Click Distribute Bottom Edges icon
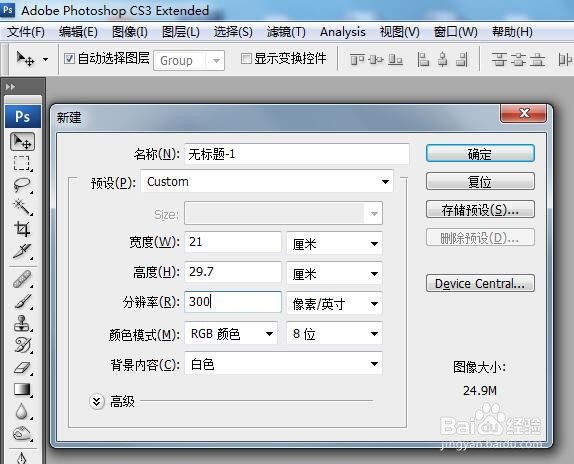This screenshot has height=464, width=574. 537,59
